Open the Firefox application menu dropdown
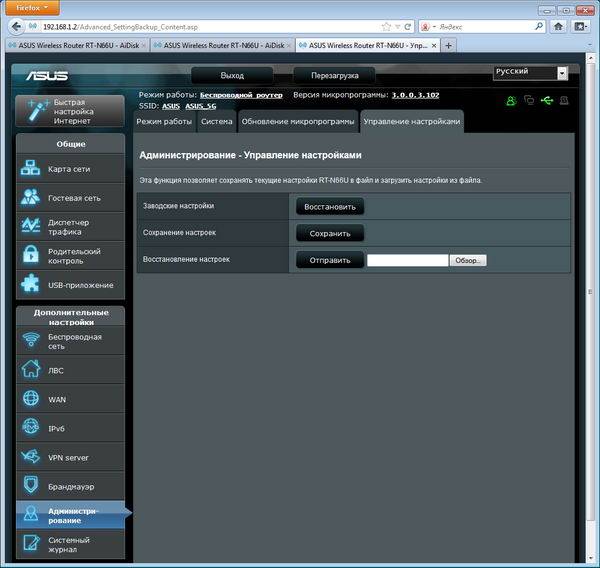The width and height of the screenshot is (600, 568). [x=33, y=8]
